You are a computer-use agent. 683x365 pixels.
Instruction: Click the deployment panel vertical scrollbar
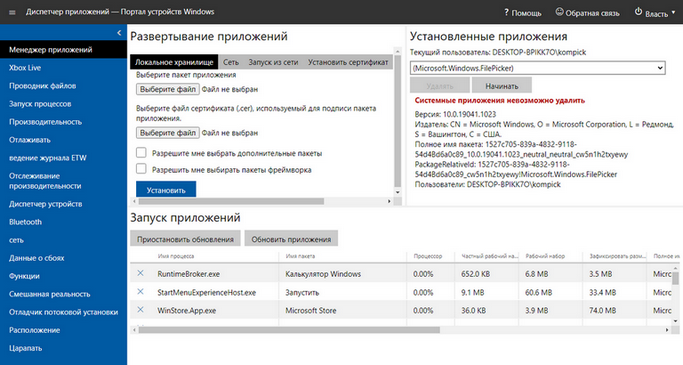(x=397, y=122)
